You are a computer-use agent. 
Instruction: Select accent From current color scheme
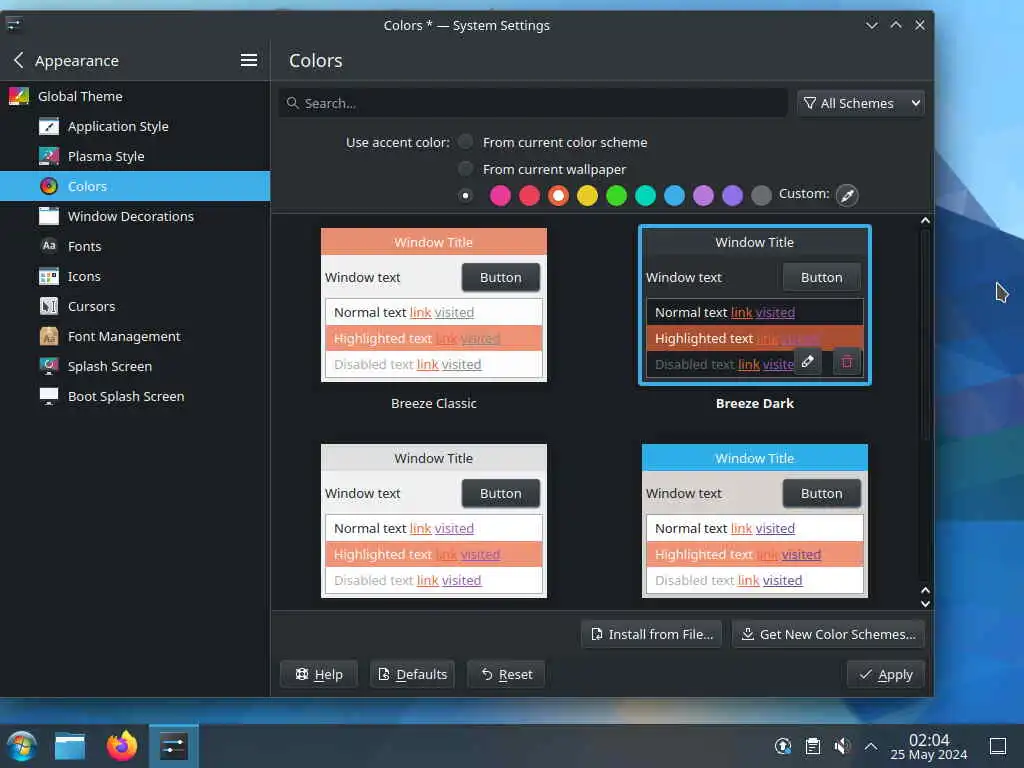click(465, 142)
